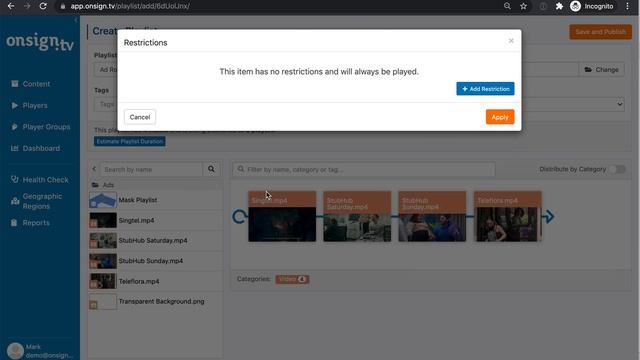Viewport: 640px width, 360px height.
Task: Open Players in the sidebar
Action: pos(35,105)
